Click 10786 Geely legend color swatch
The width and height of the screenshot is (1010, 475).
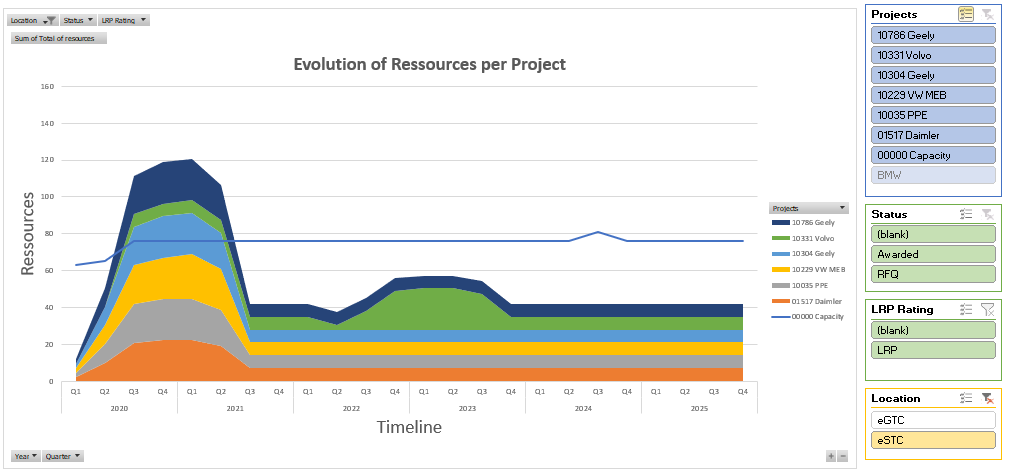tap(781, 223)
